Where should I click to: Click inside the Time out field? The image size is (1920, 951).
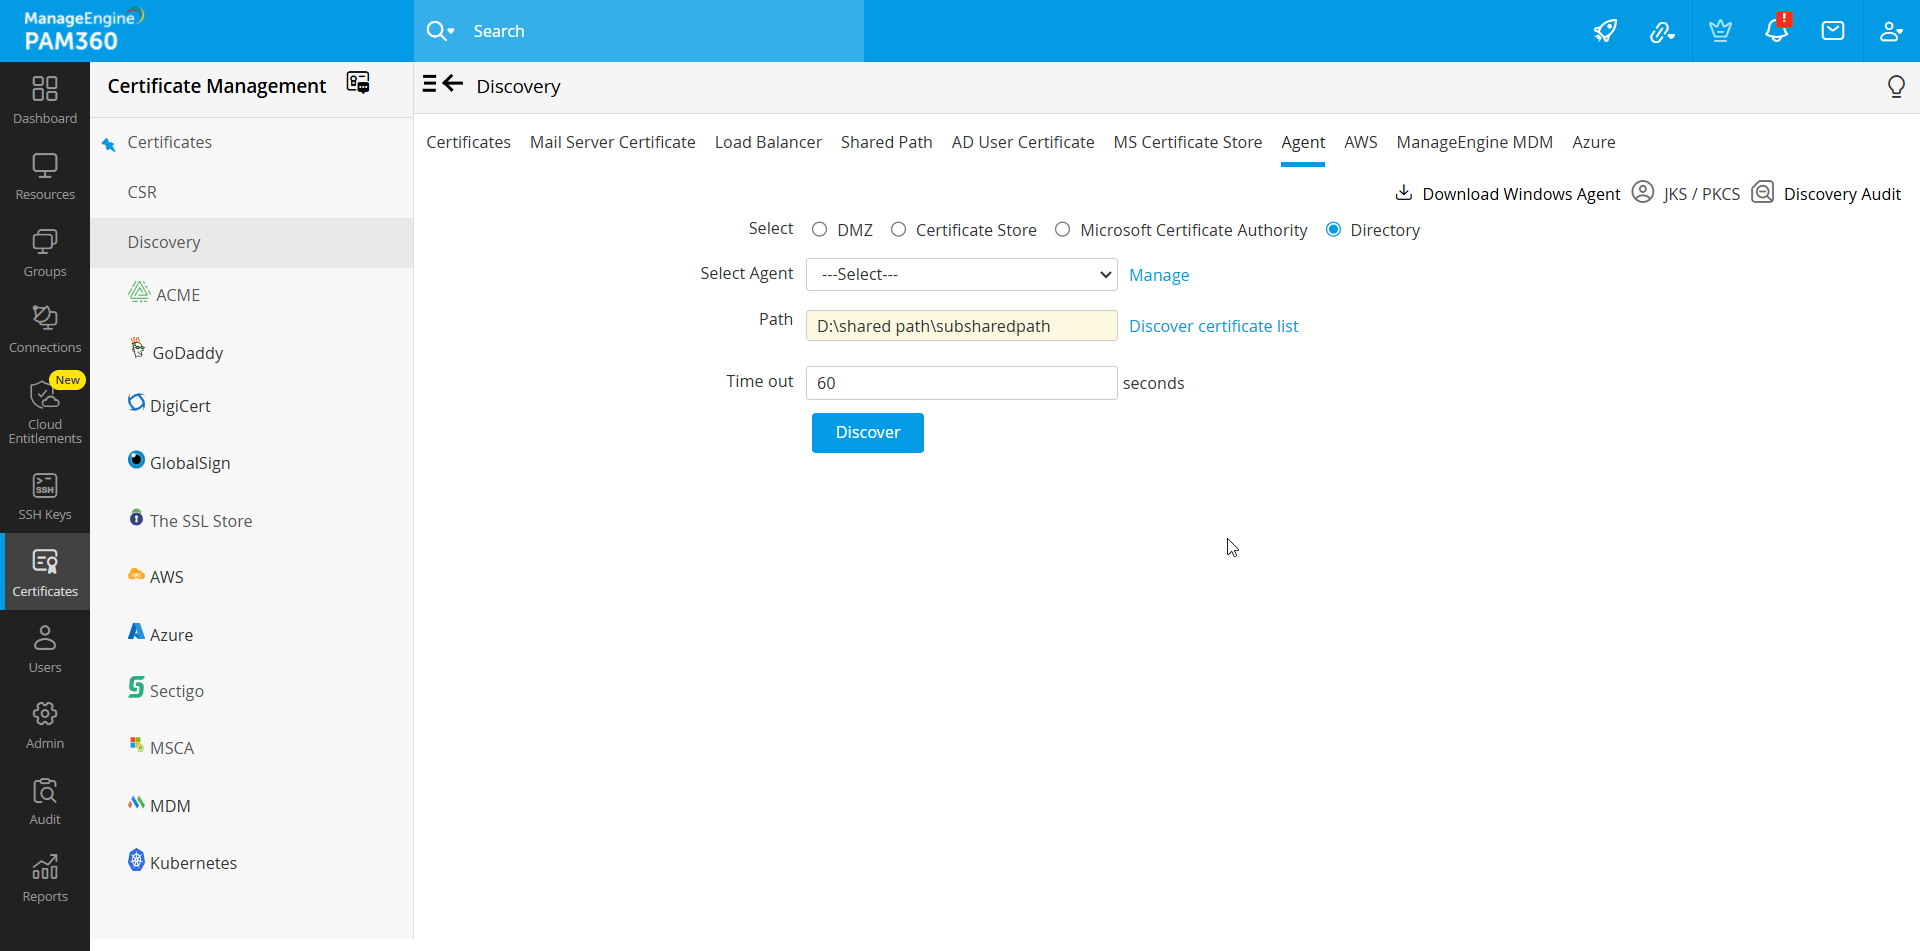tap(960, 382)
